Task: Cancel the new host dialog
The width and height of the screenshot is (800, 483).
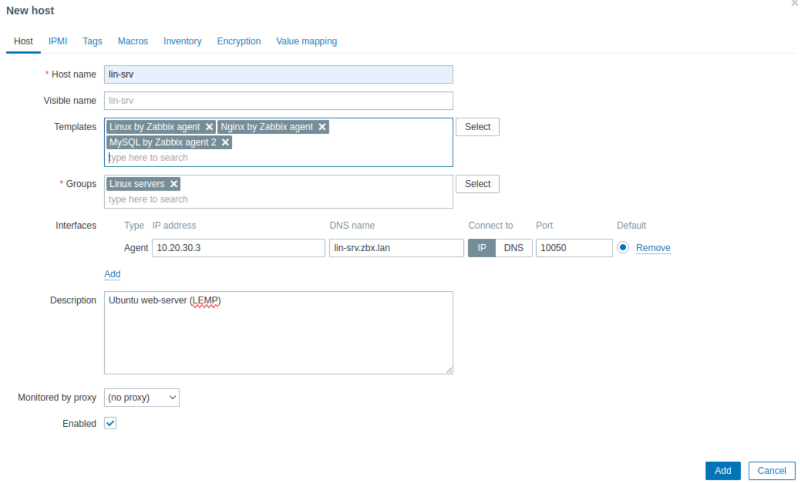Action: coord(771,471)
